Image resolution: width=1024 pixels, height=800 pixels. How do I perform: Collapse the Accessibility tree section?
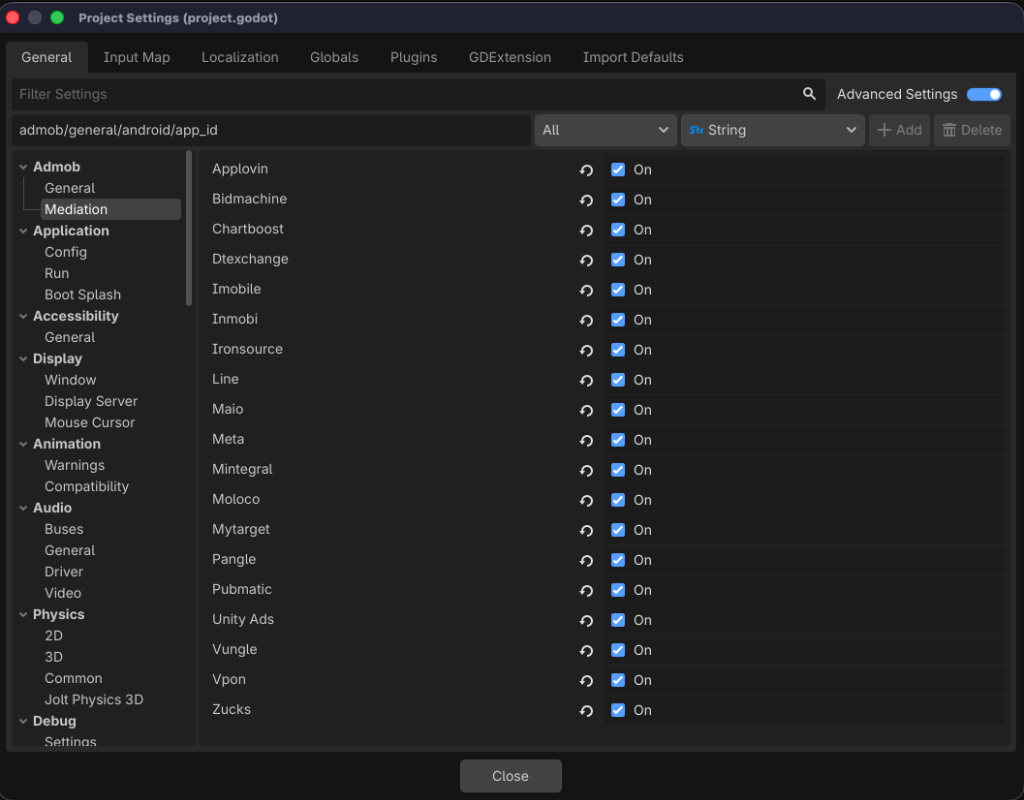24,316
